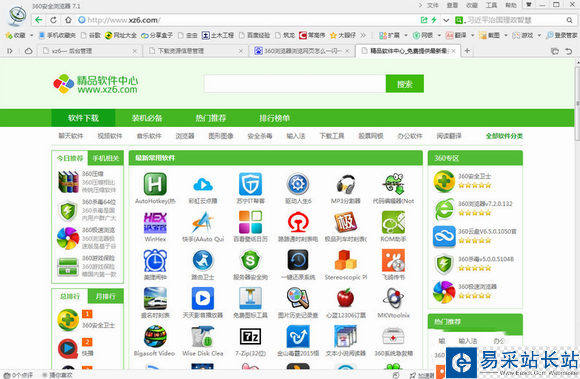The width and height of the screenshot is (580, 379).
Task: Open the Wise Disk Cleaner icon
Action: point(203,336)
